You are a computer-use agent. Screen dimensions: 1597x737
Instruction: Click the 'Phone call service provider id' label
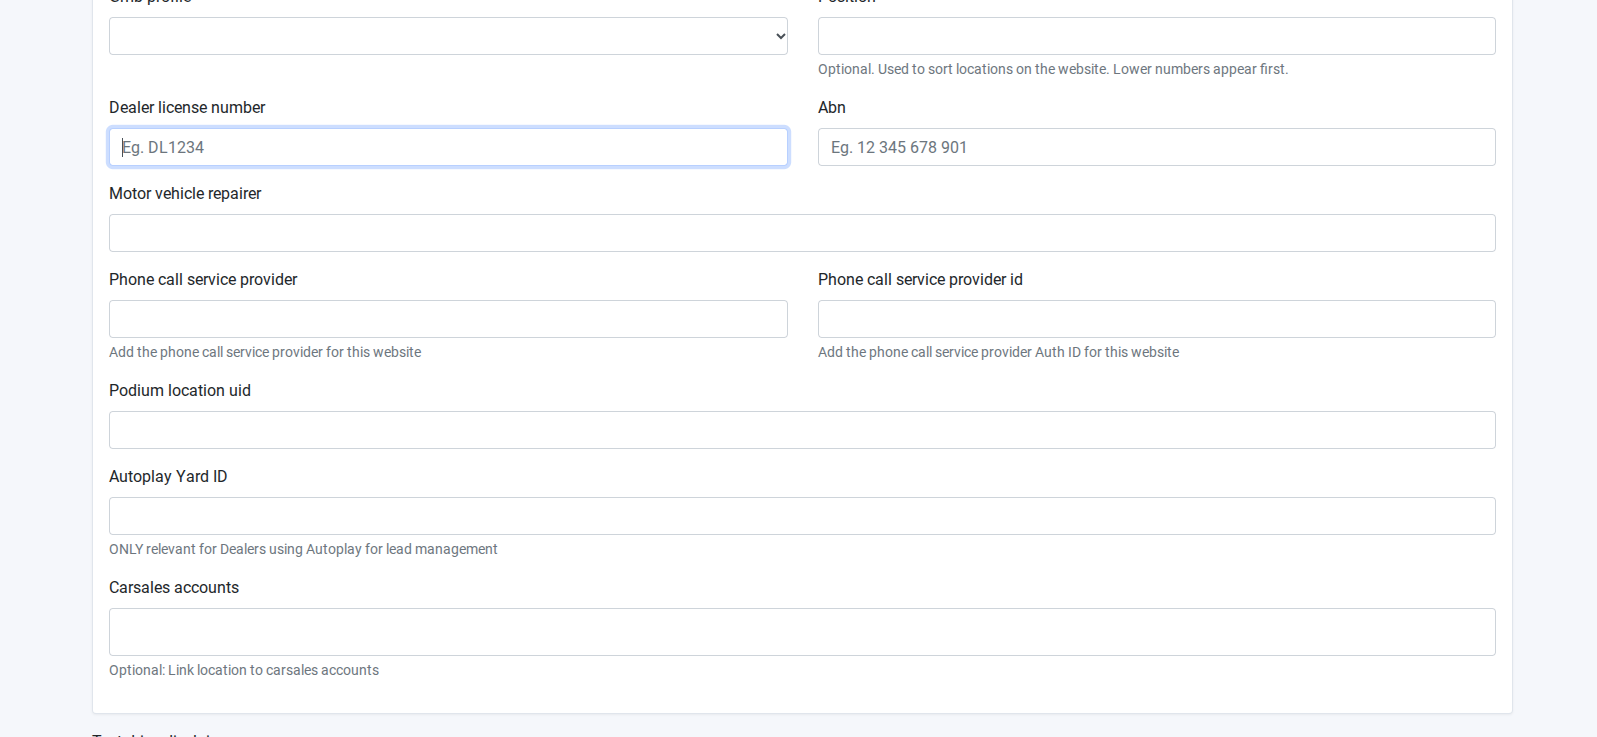pos(920,279)
